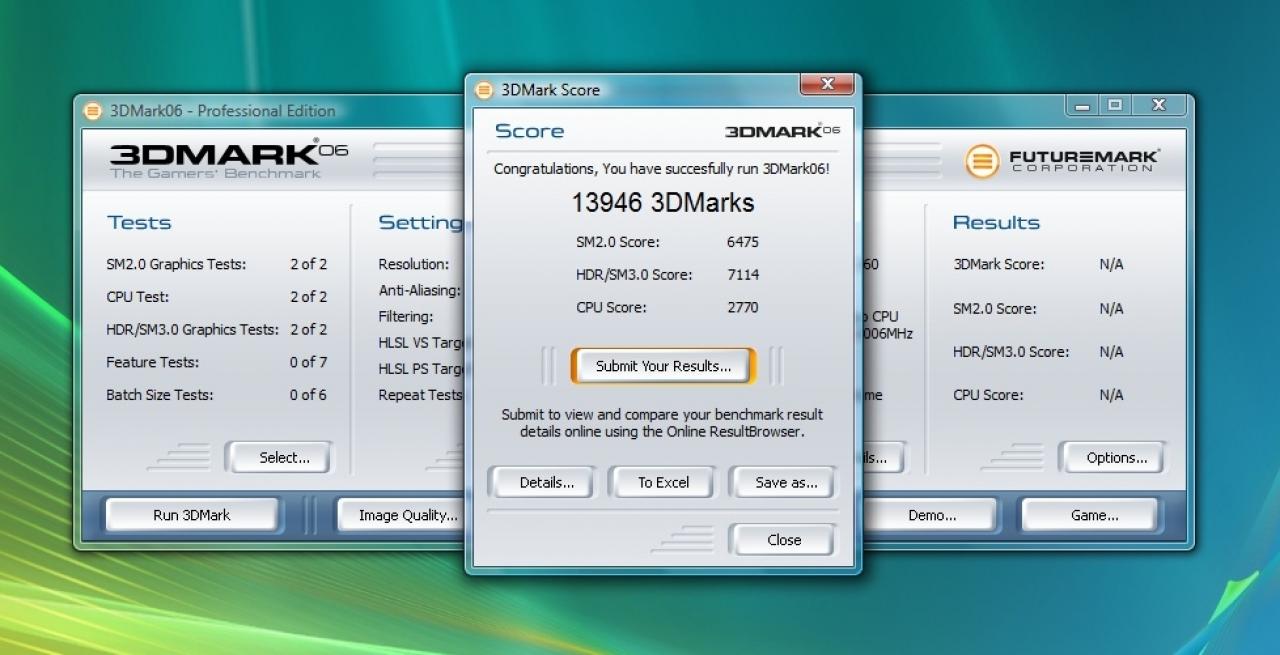The width and height of the screenshot is (1280, 655).
Task: Click HDR/SM3.0 Score value 7114
Action: pos(743,274)
